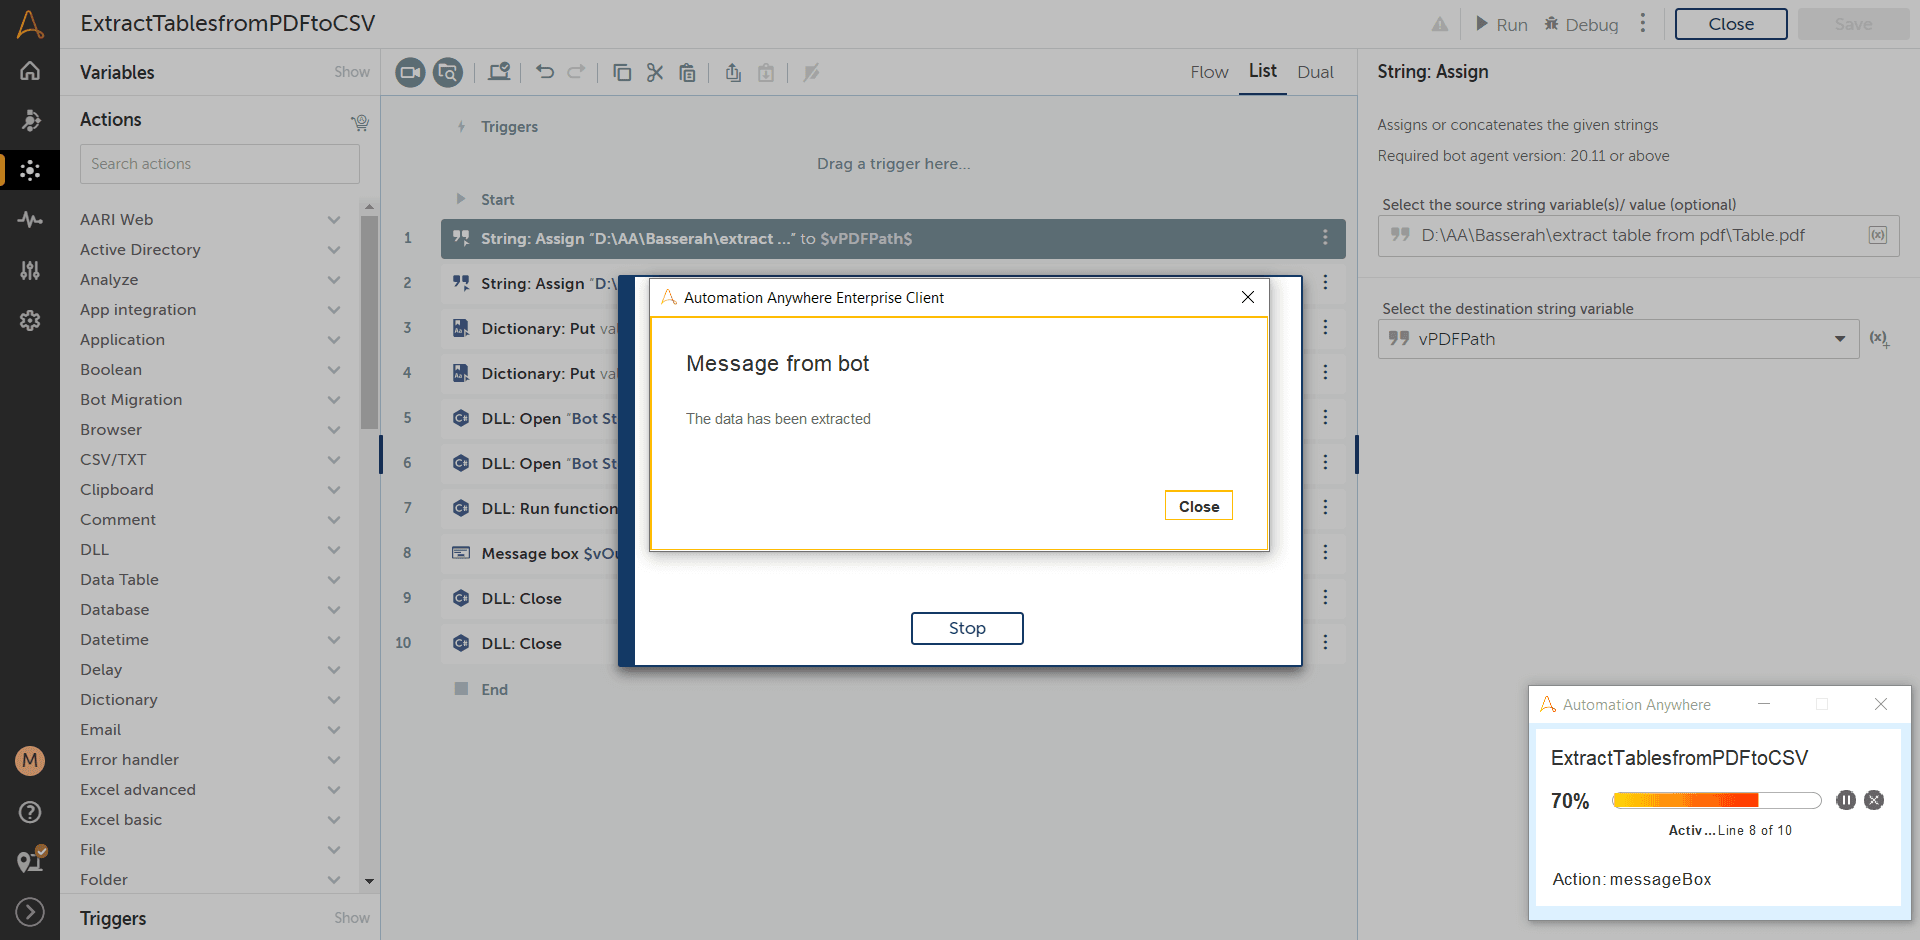Collapse the Start section triangle
Viewport: 1920px width, 940px height.
click(x=461, y=199)
